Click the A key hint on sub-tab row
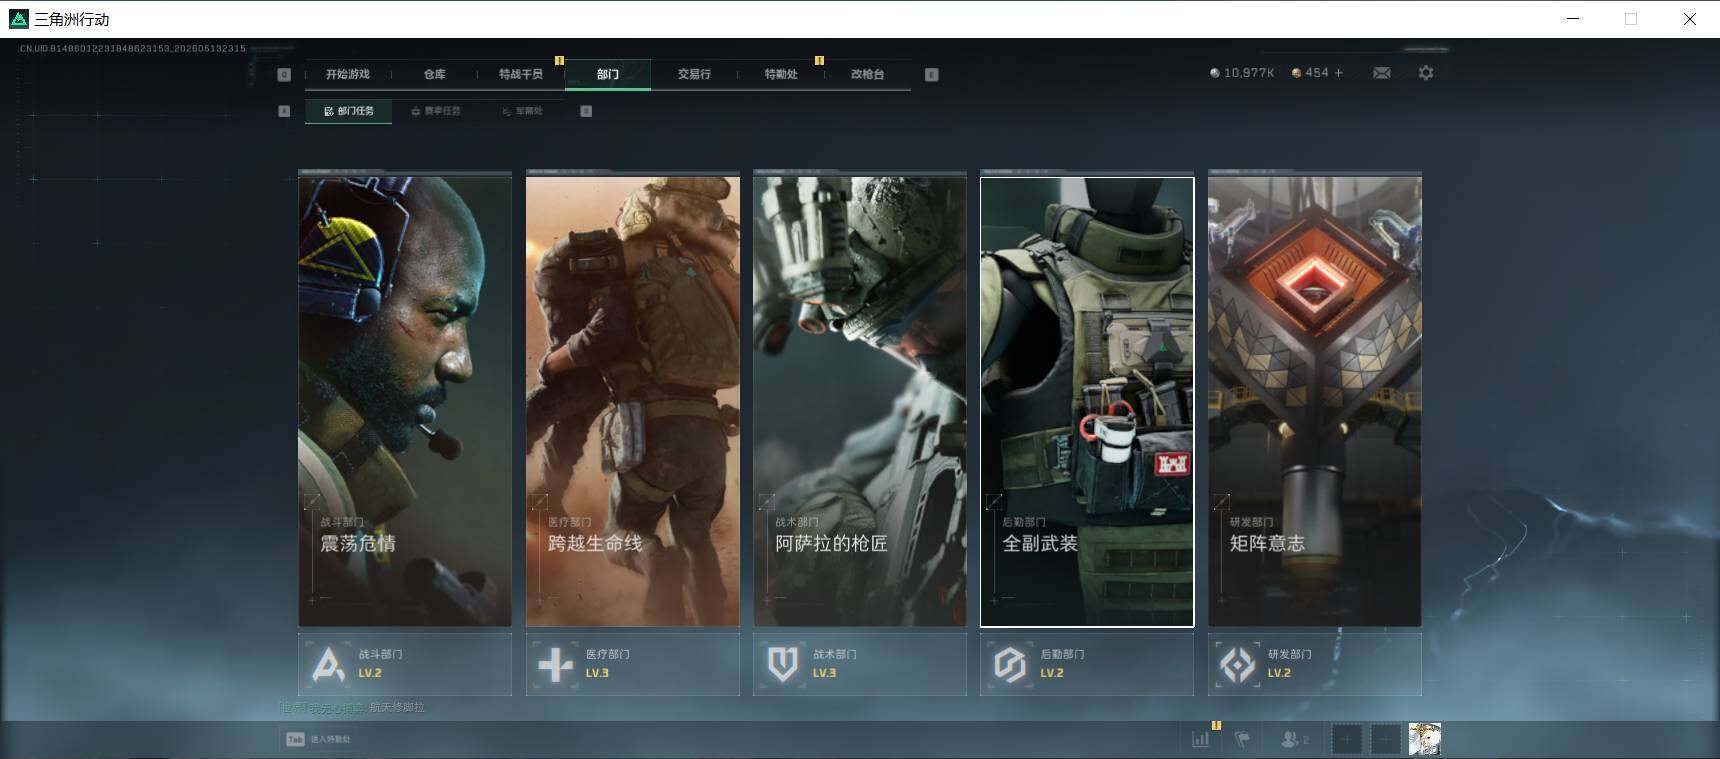The height and width of the screenshot is (759, 1720). click(284, 111)
